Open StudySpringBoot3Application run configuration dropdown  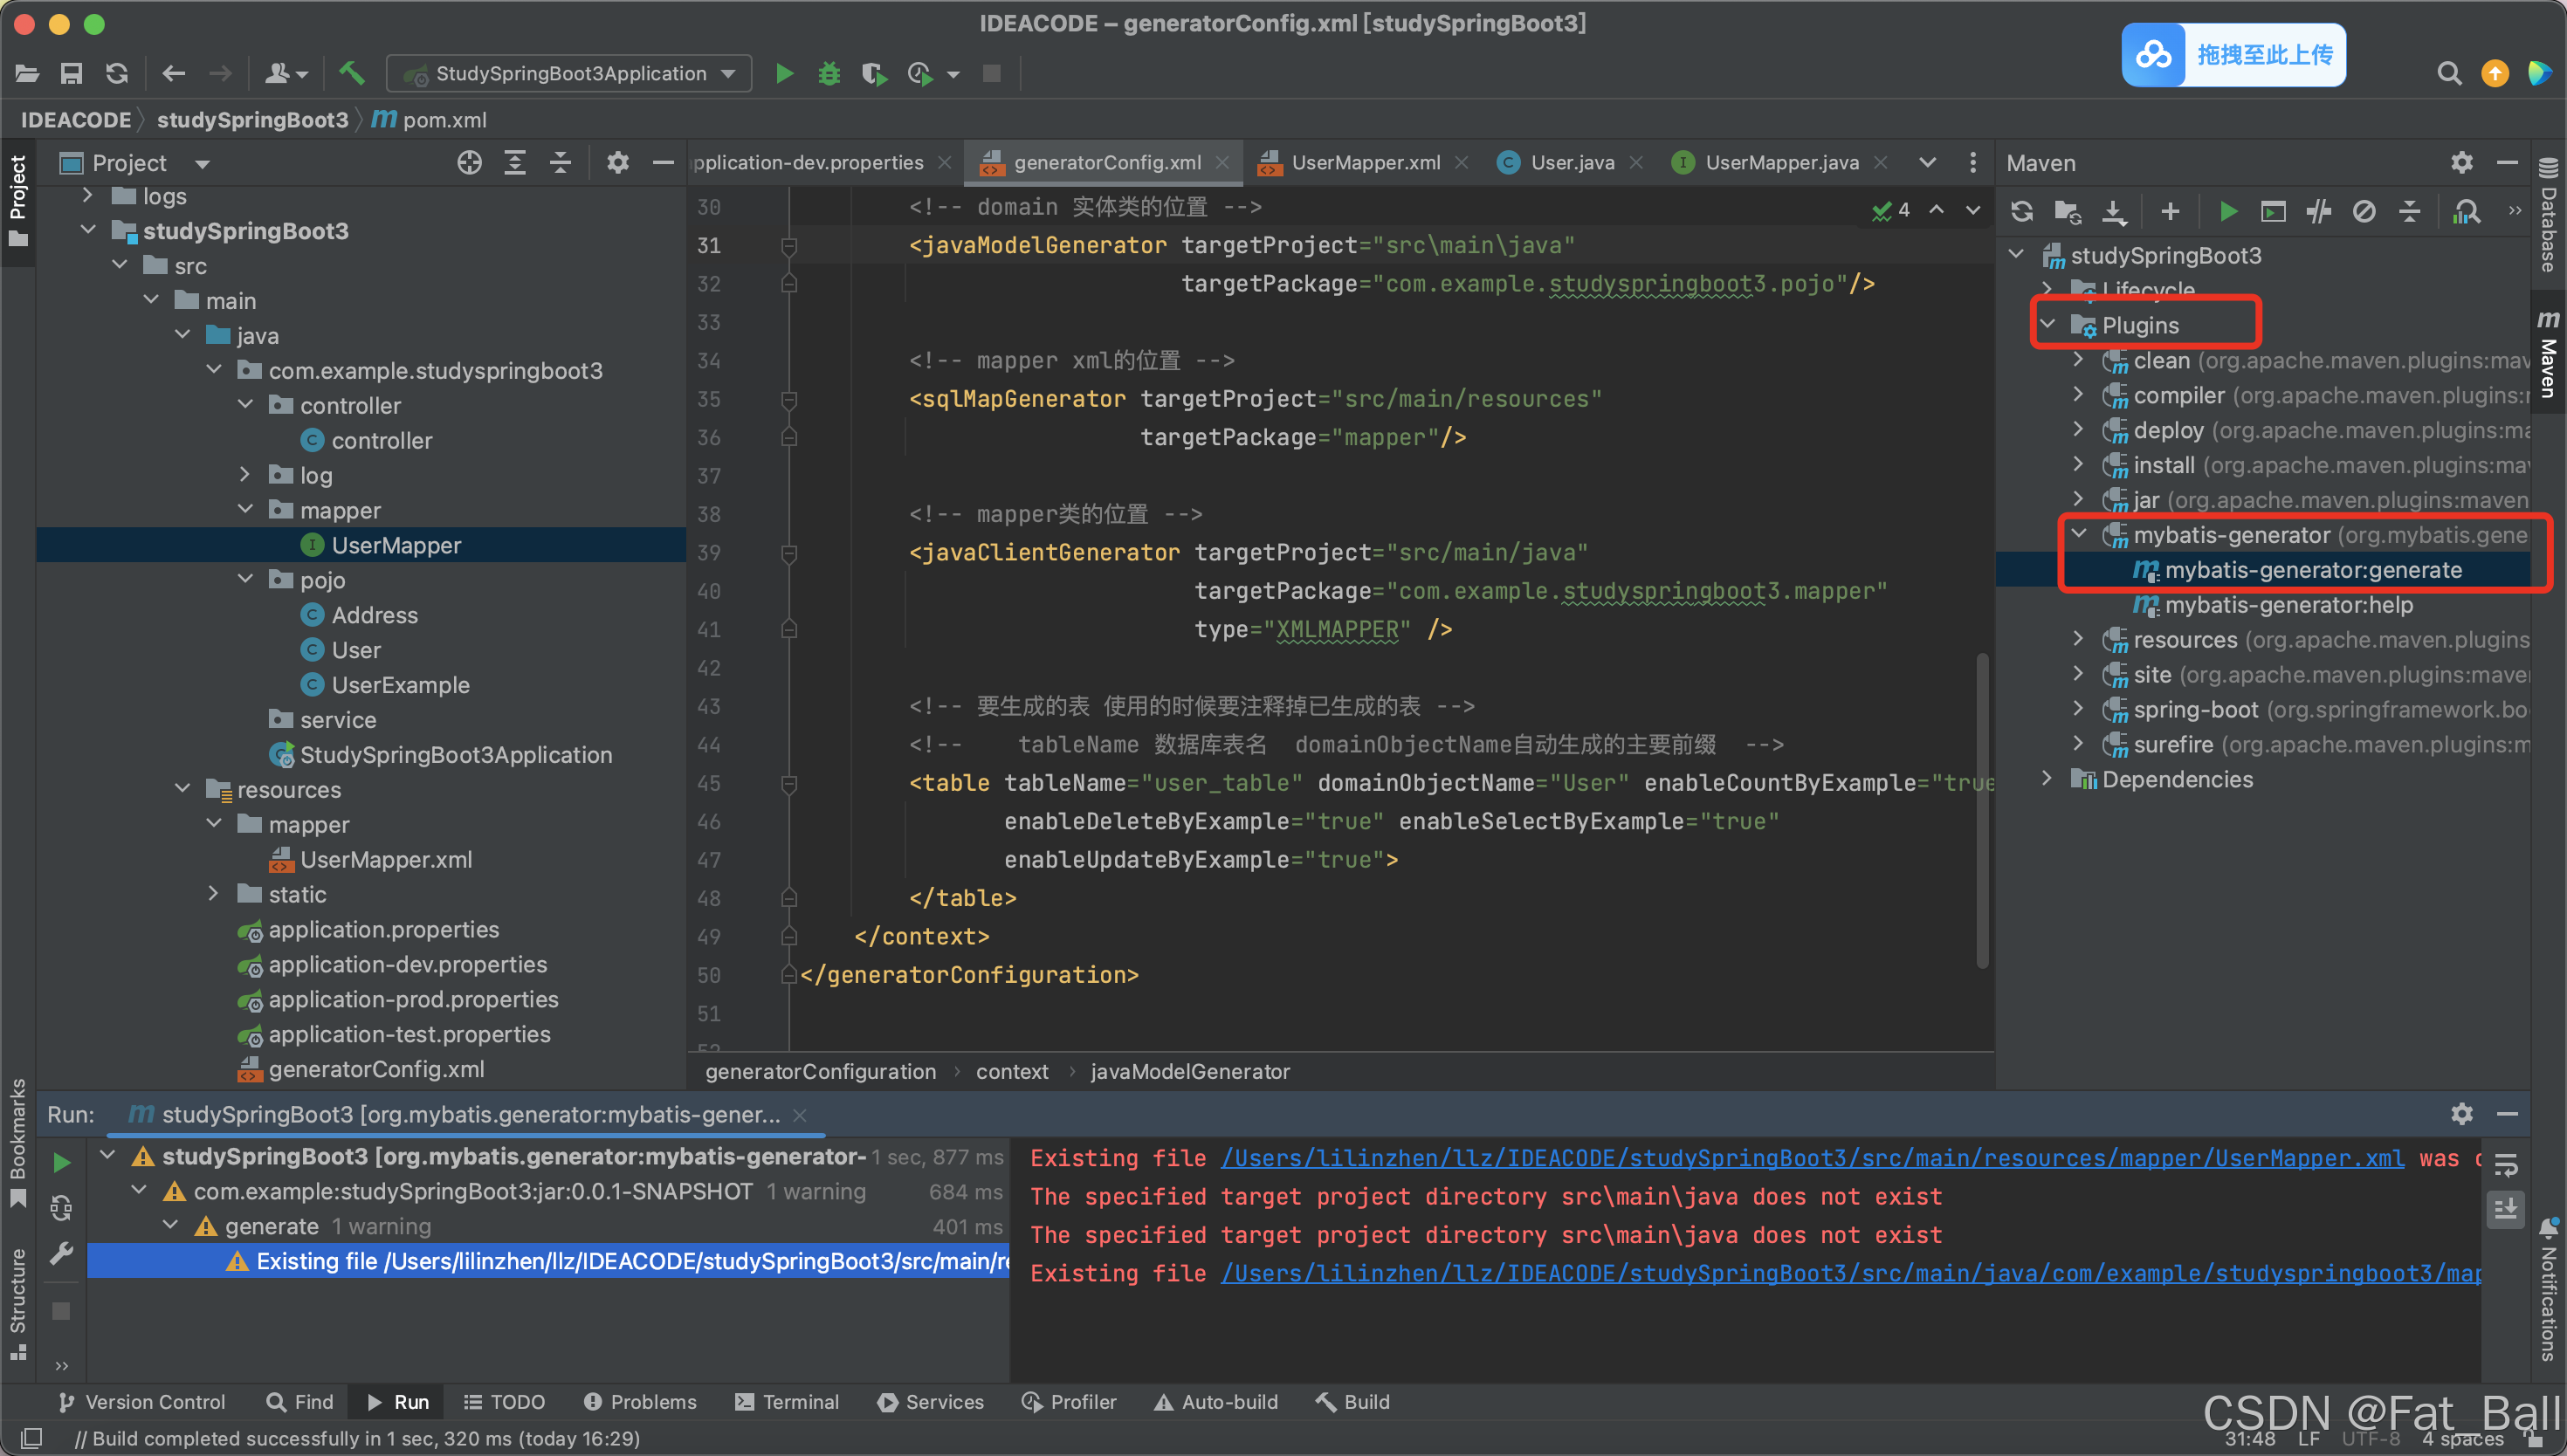click(x=570, y=73)
